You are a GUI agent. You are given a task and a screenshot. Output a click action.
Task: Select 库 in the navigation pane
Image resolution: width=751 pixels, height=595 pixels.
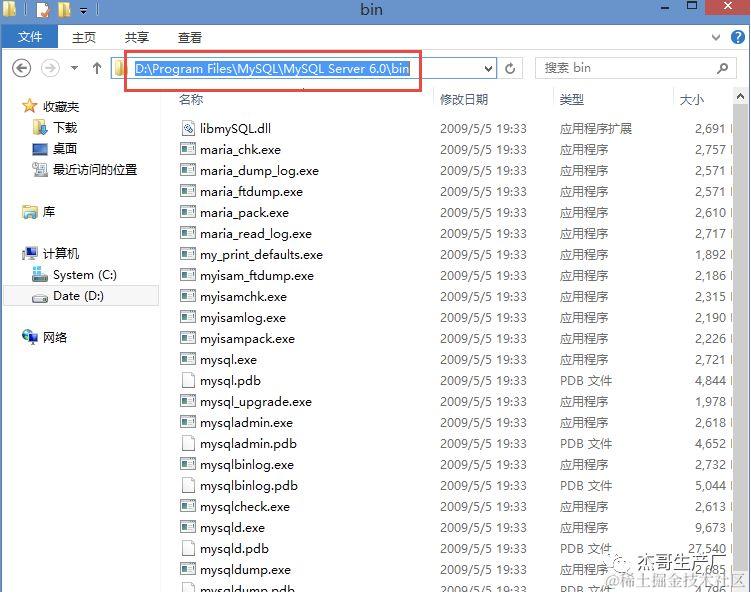(x=48, y=211)
